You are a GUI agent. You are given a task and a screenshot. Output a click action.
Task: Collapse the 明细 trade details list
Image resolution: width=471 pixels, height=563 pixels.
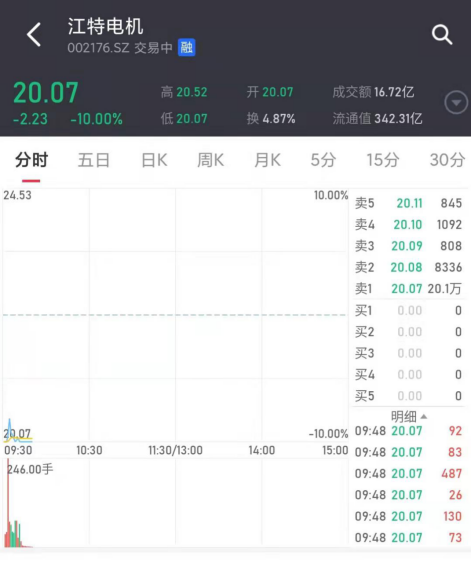pyautogui.click(x=409, y=417)
